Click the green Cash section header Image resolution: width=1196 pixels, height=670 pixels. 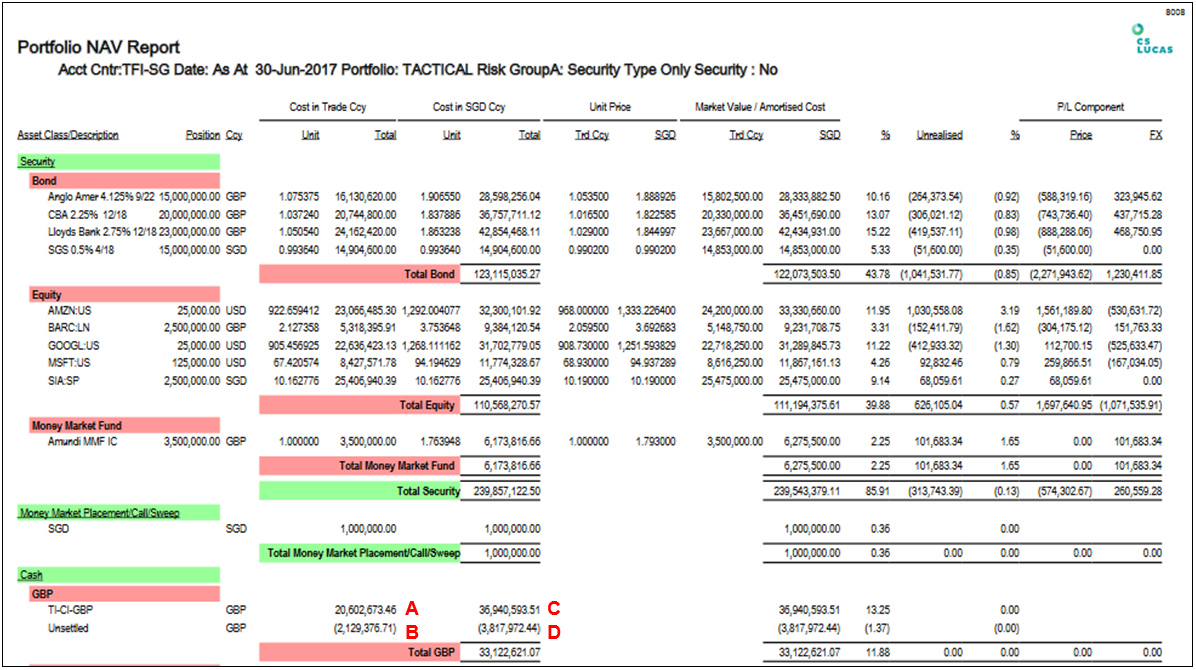click(30, 575)
